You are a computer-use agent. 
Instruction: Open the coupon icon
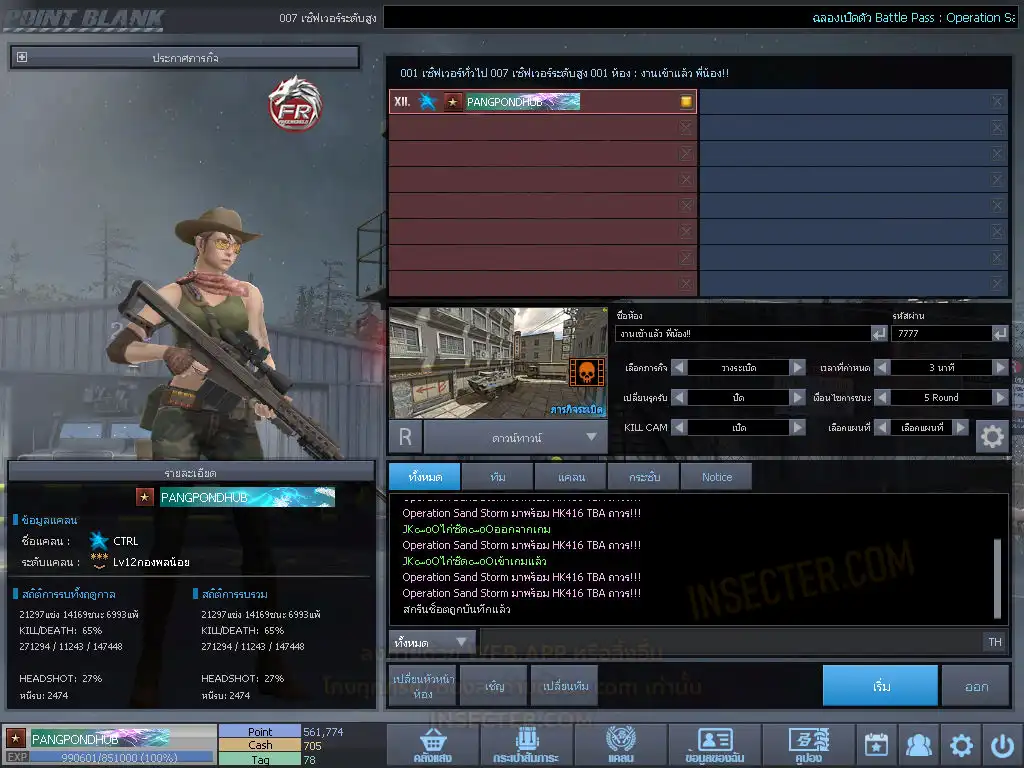[808, 746]
